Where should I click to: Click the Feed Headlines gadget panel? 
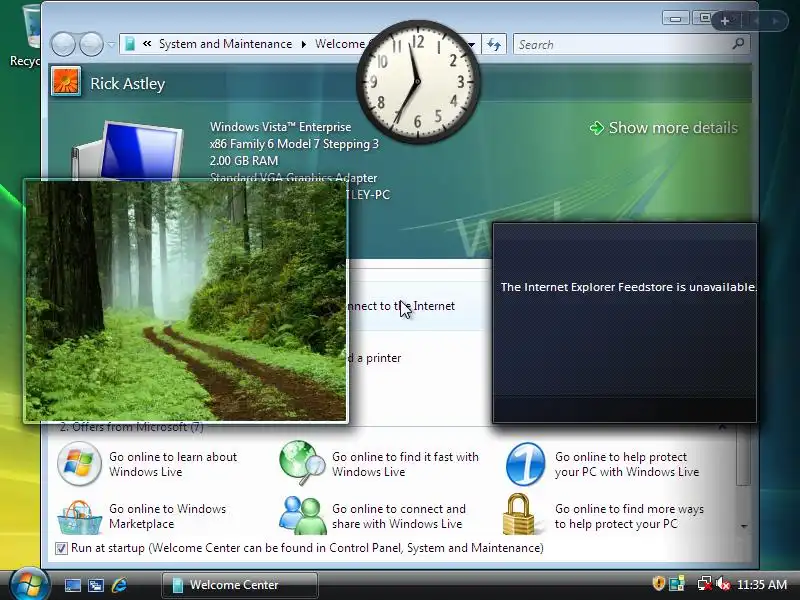tap(624, 322)
